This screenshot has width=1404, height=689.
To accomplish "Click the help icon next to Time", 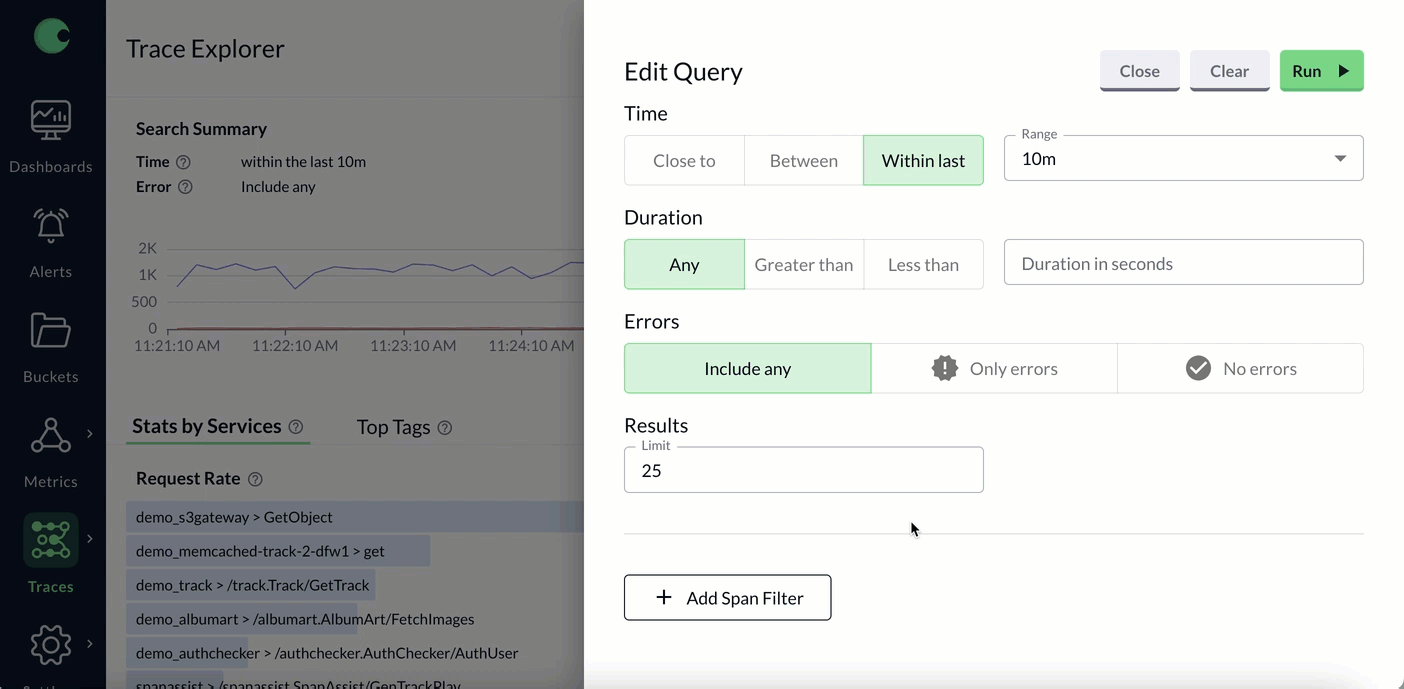I will click(183, 162).
